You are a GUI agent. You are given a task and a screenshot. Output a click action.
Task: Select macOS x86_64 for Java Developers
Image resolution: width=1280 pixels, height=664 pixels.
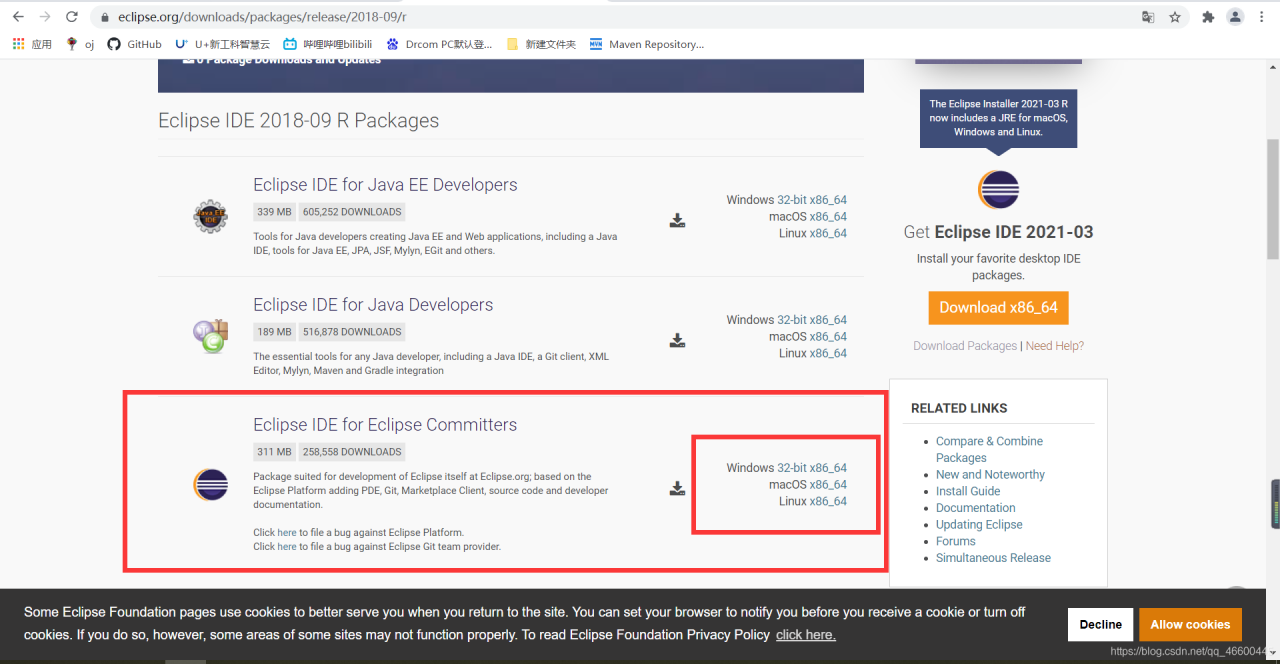(x=828, y=336)
